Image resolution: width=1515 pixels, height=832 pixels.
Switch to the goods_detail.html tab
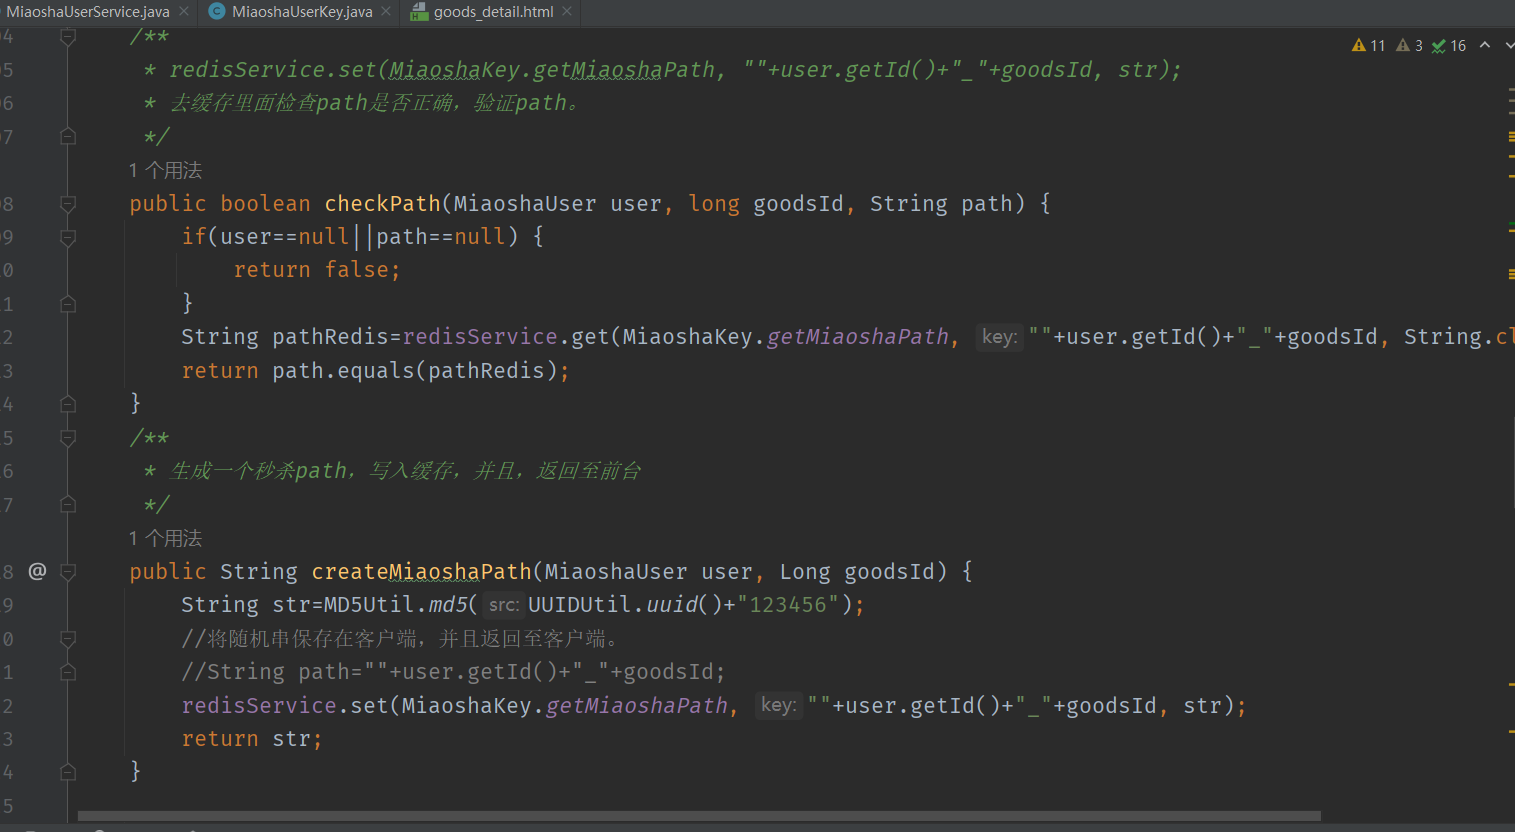click(493, 12)
